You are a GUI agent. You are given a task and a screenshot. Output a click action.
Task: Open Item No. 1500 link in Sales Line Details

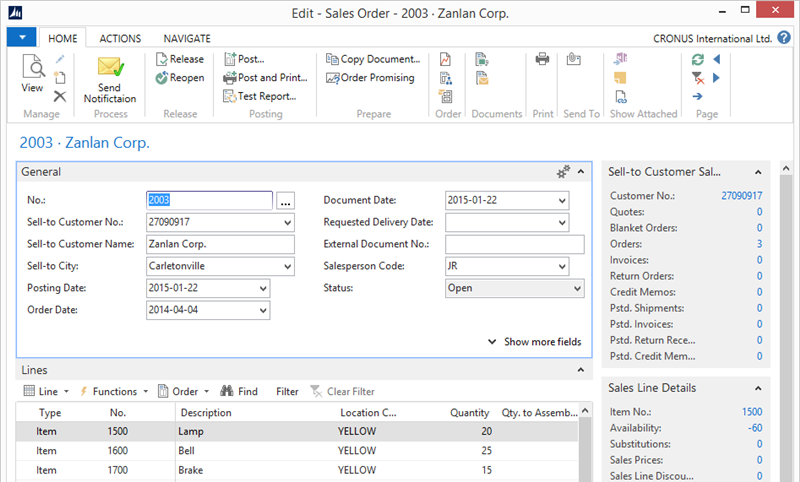click(752, 412)
